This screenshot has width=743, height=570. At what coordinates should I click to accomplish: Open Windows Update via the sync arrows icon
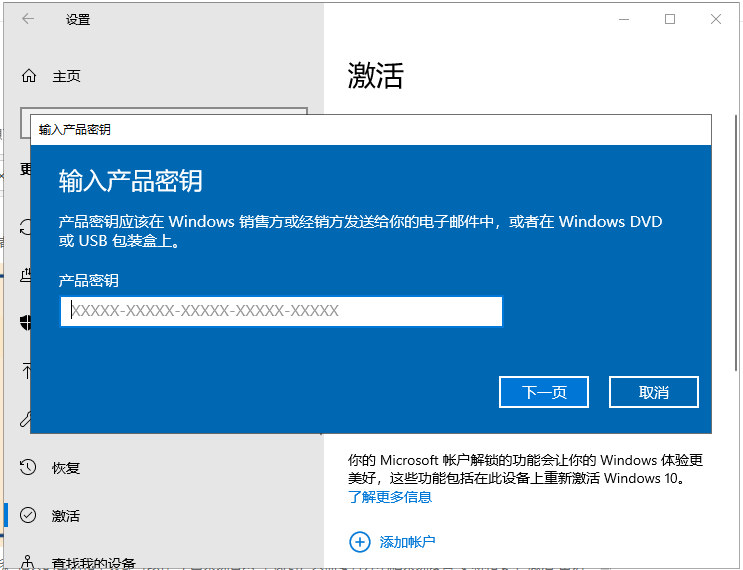click(26, 227)
